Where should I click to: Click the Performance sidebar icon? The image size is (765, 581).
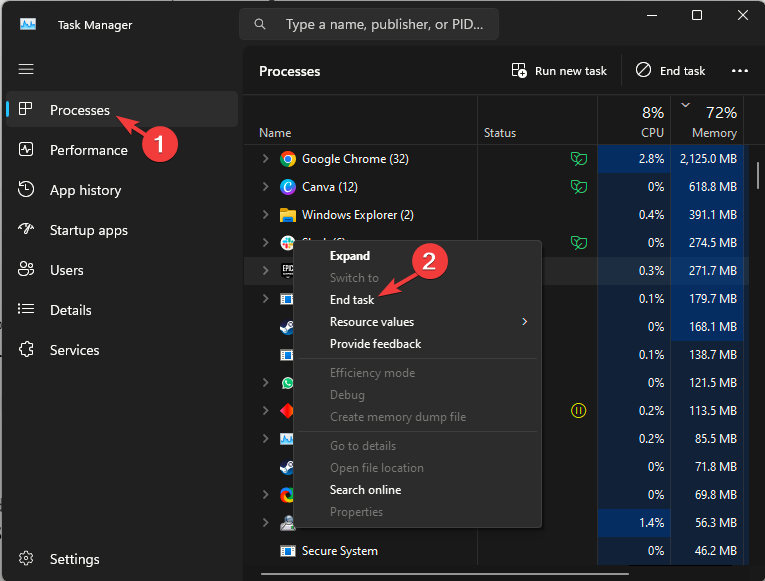click(x=27, y=150)
